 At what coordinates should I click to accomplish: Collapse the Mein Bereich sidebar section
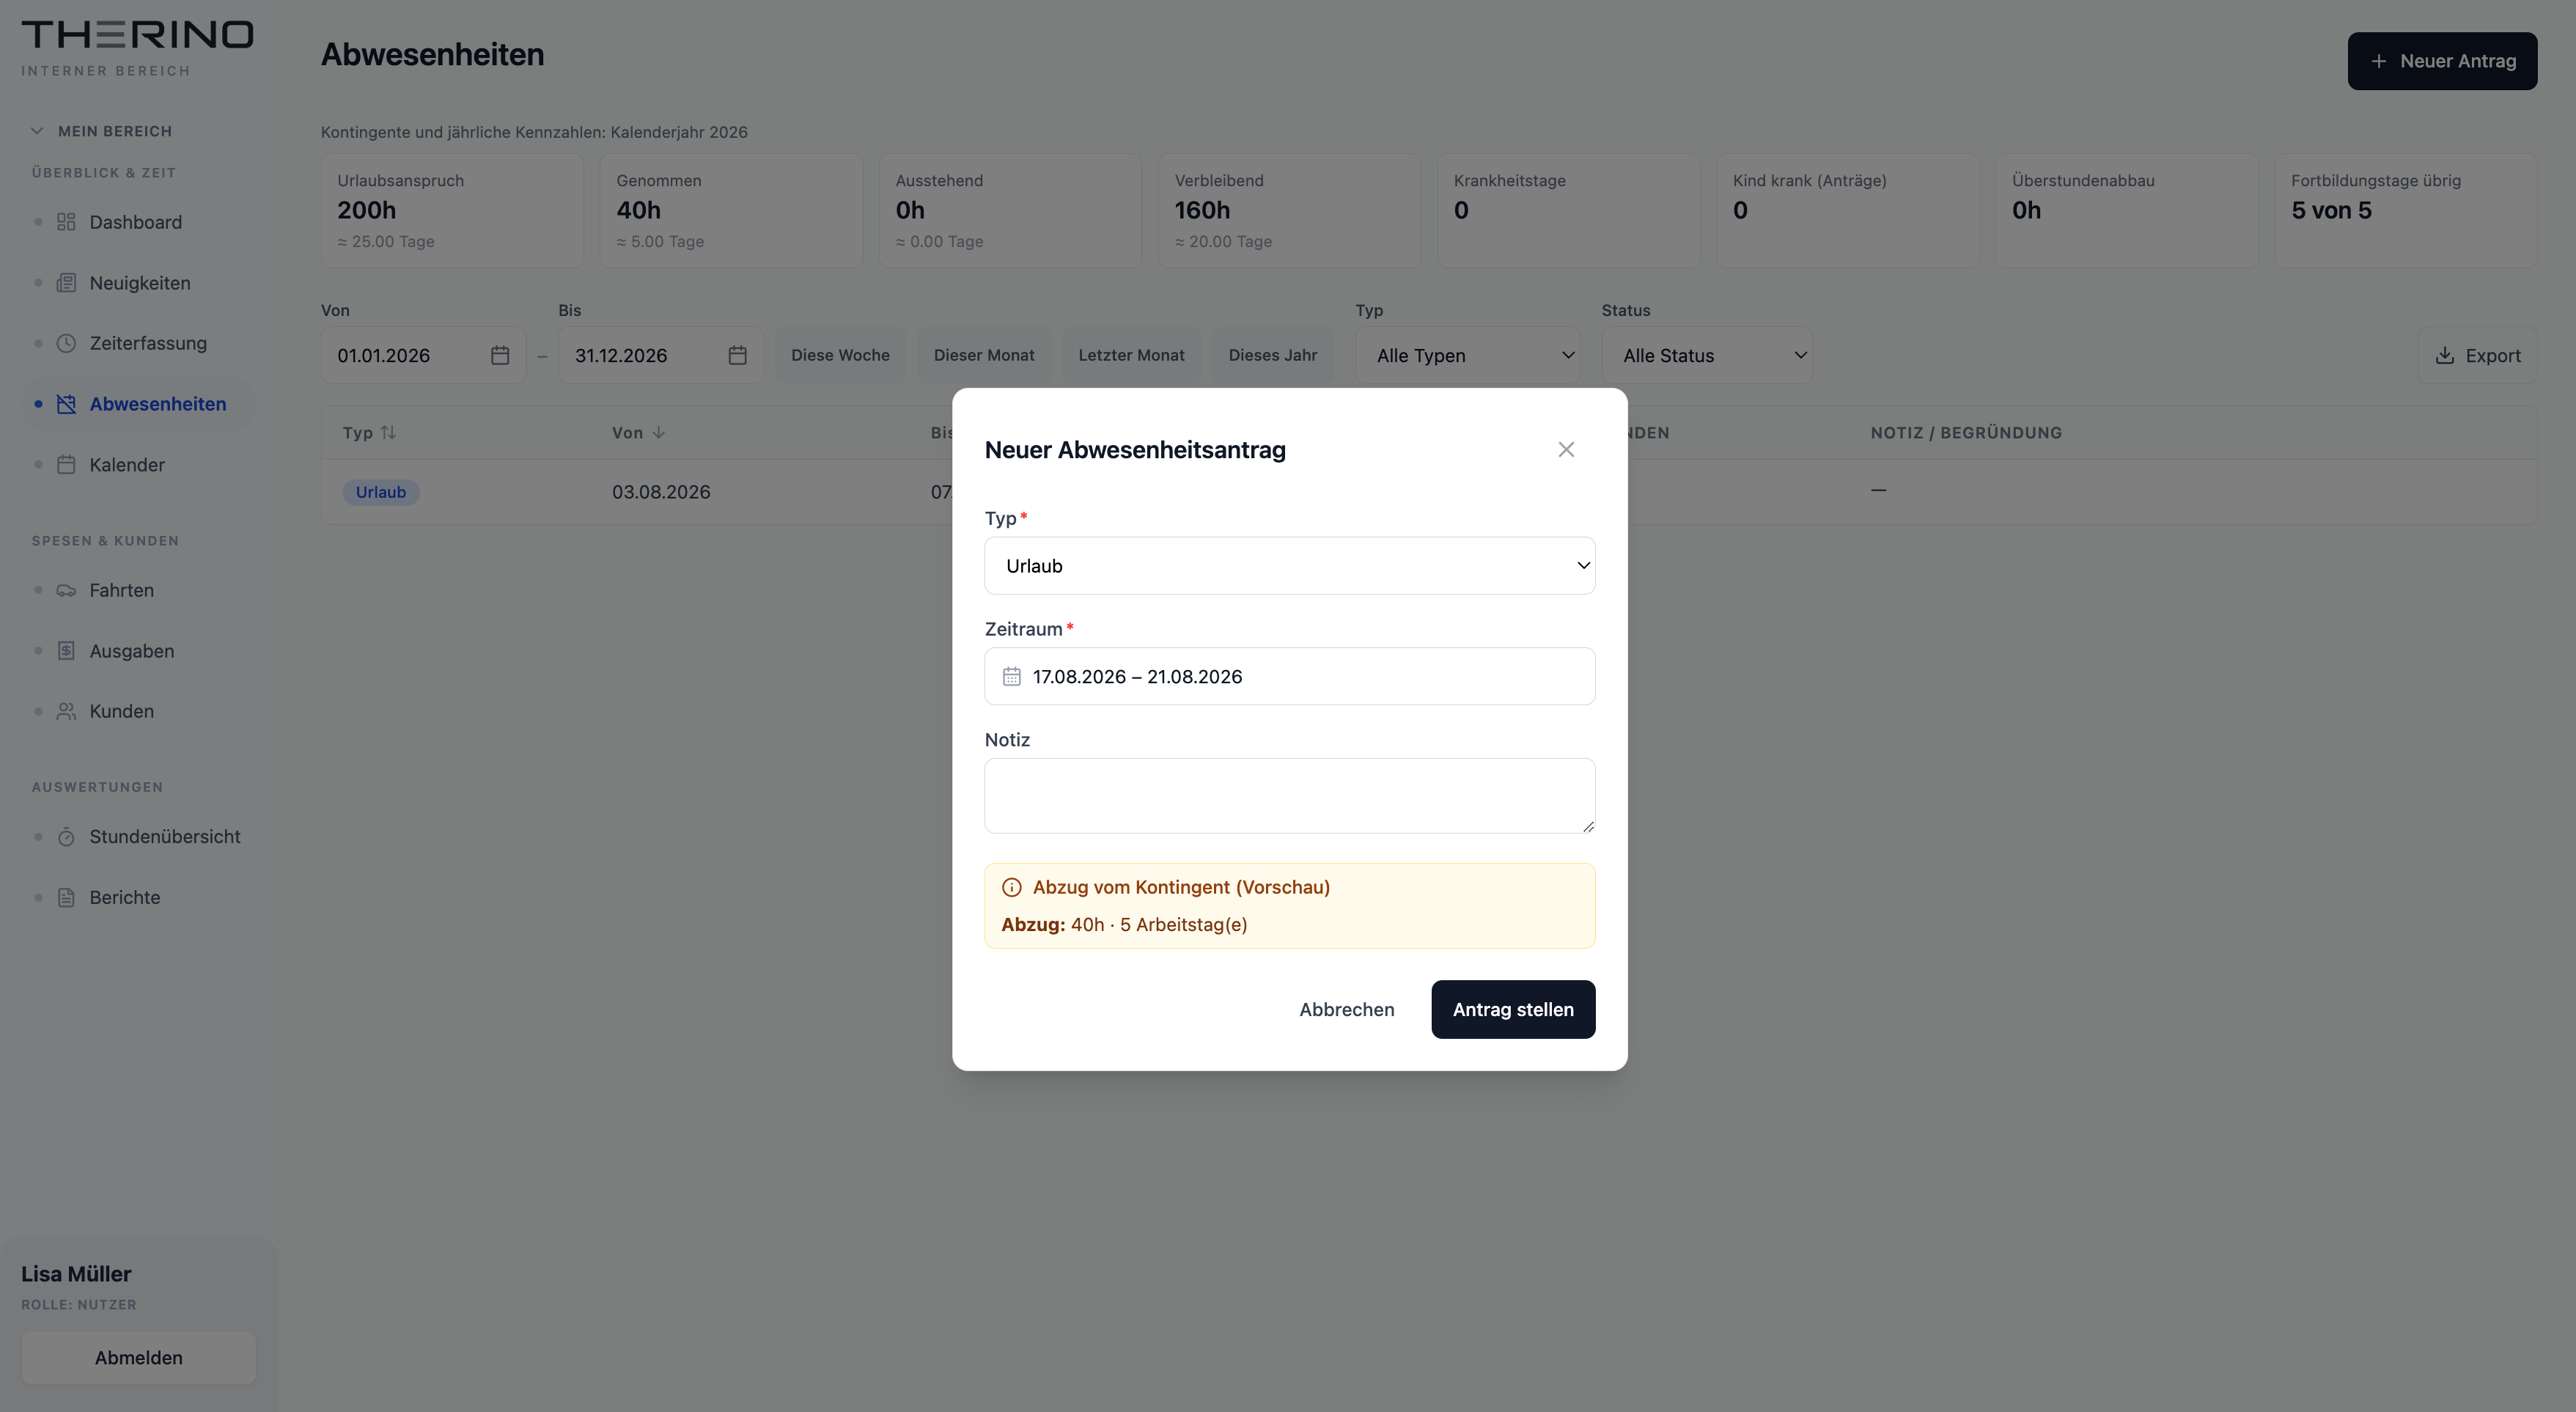click(x=102, y=131)
